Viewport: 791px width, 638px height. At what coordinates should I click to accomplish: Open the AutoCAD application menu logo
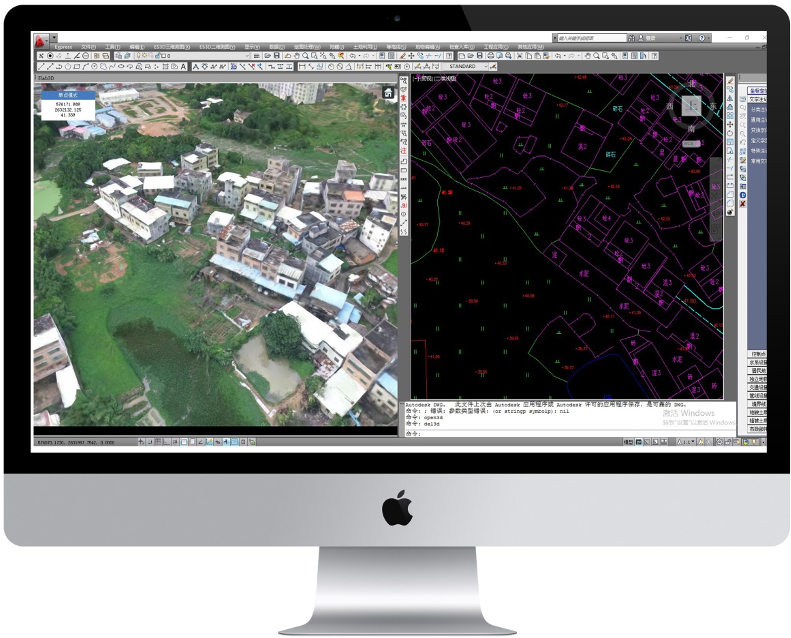[40, 39]
